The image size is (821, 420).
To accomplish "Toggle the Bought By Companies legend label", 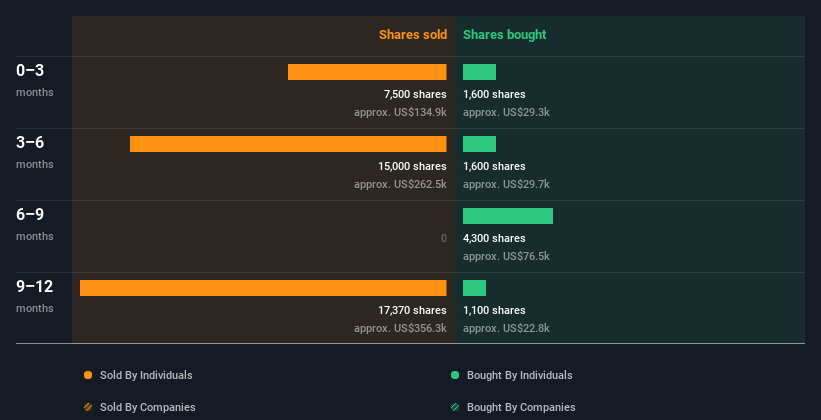I will [521, 407].
